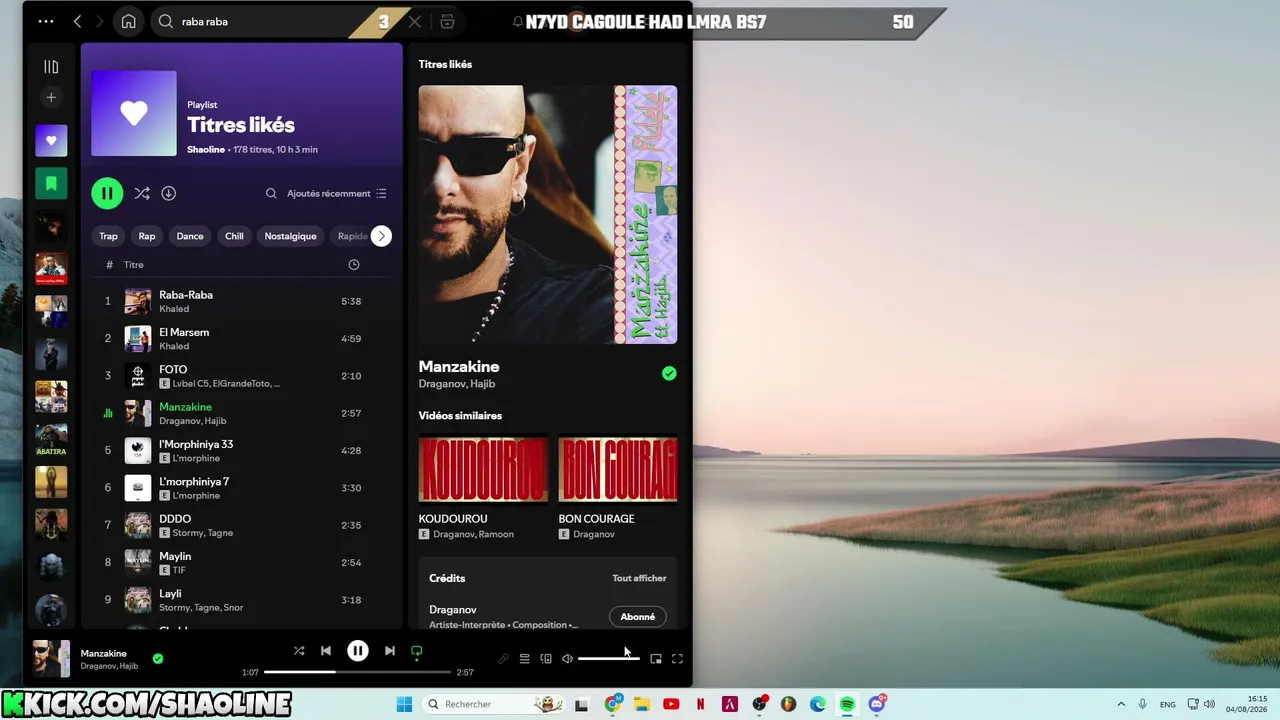Go back using the left arrow
This screenshot has width=1280, height=720.
pyautogui.click(x=78, y=21)
